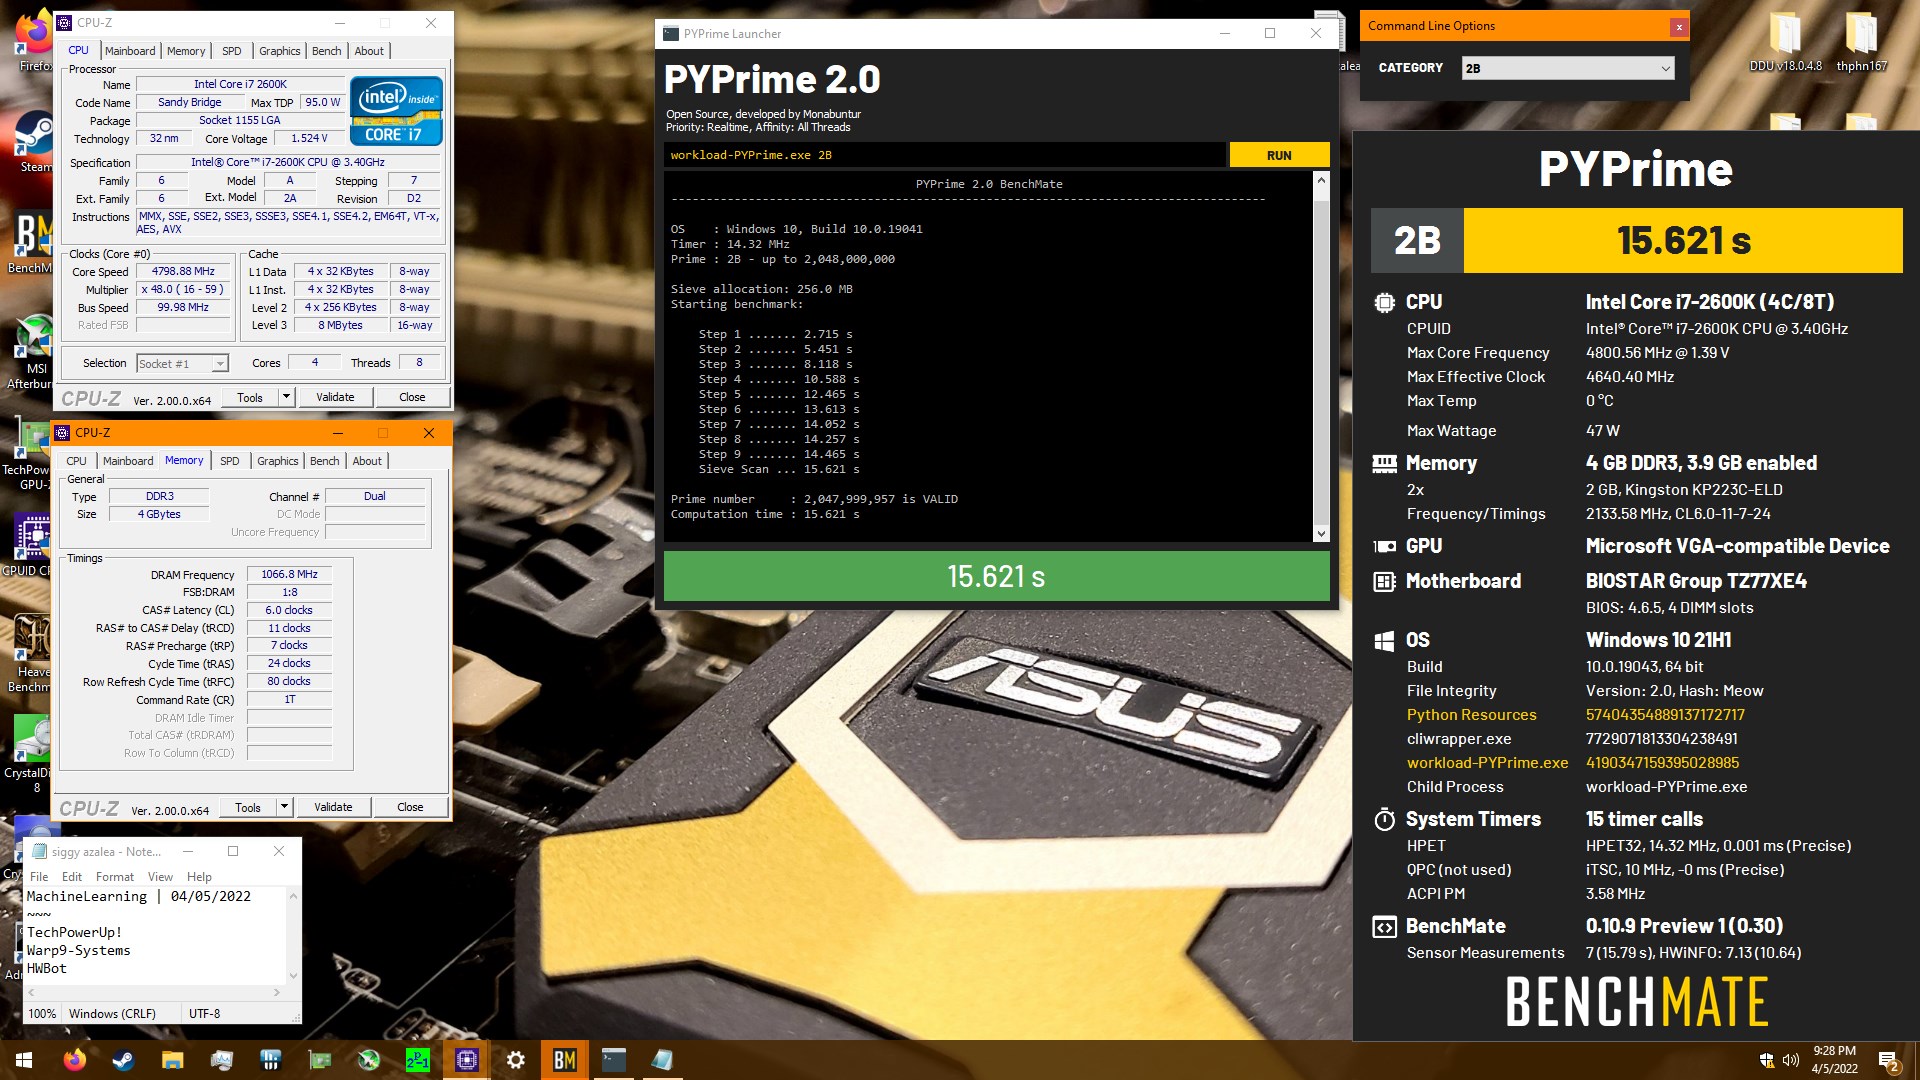The width and height of the screenshot is (1920, 1080).
Task: Click the Intel Core i7 logo in CPU-Z
Action: pyautogui.click(x=397, y=111)
